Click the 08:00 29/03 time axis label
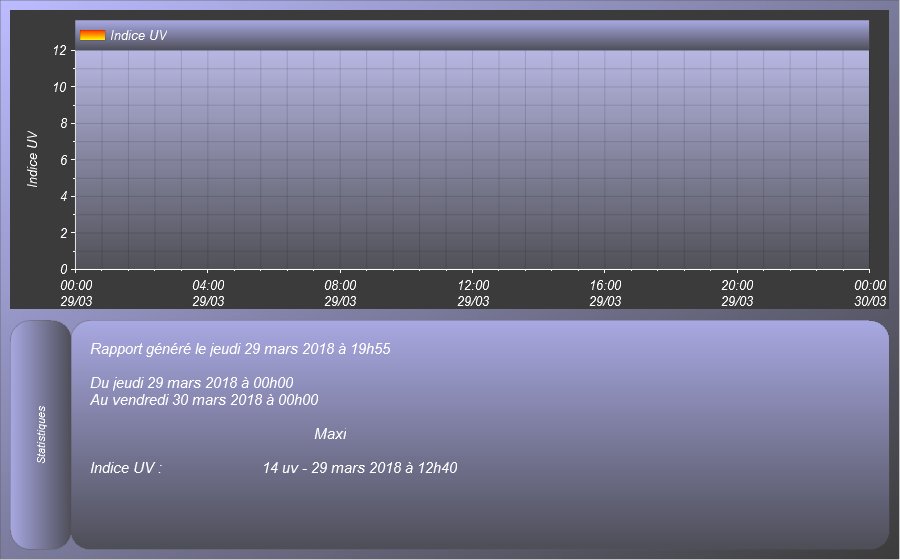Viewport: 900px width, 560px height. [340, 293]
